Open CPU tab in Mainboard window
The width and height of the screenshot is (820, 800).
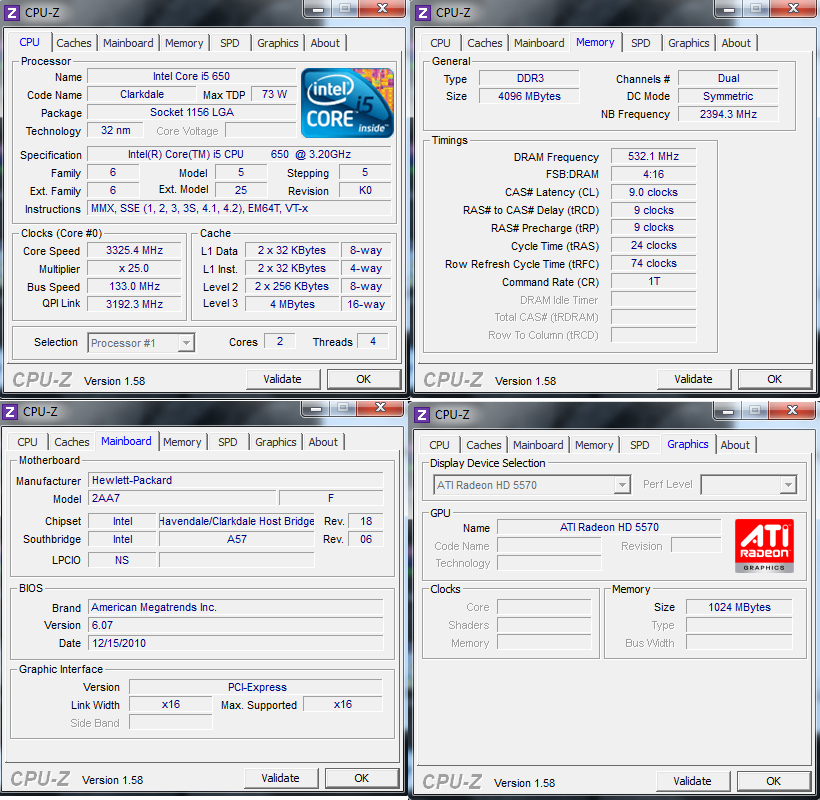click(27, 442)
